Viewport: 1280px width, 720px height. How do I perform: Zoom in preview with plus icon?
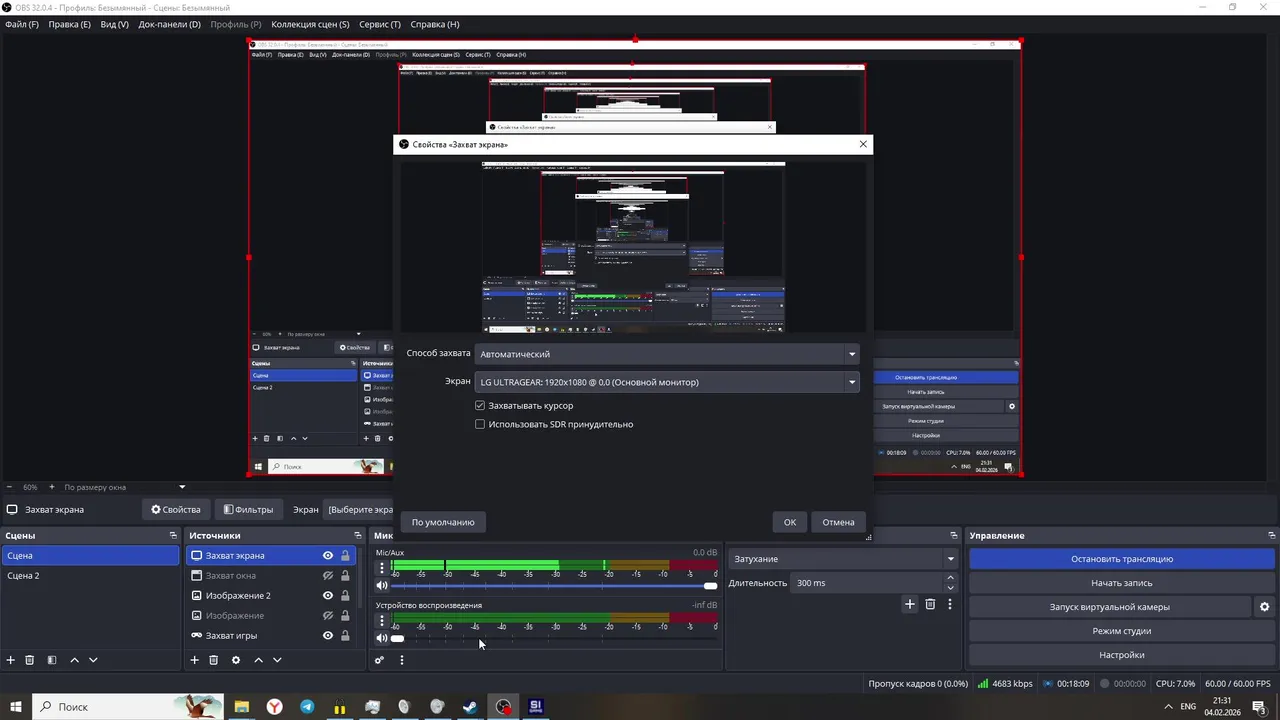(x=53, y=487)
